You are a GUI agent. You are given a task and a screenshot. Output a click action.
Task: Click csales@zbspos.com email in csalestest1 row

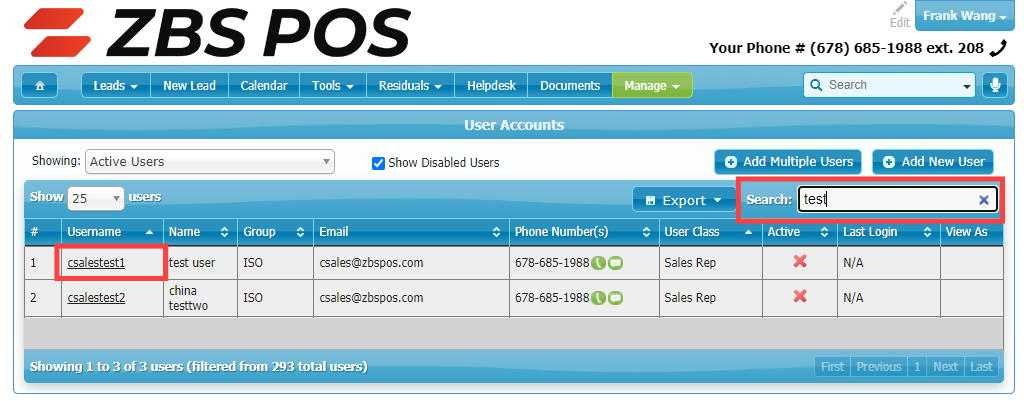371,263
